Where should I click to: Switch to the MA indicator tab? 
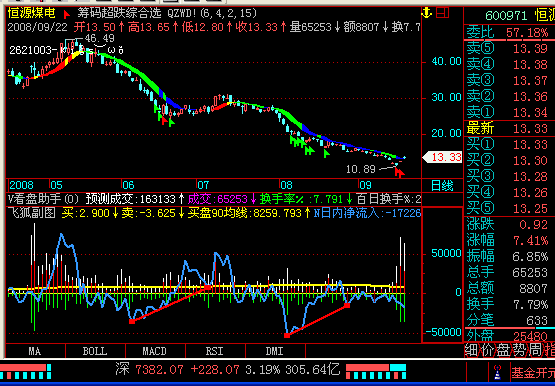[35, 351]
